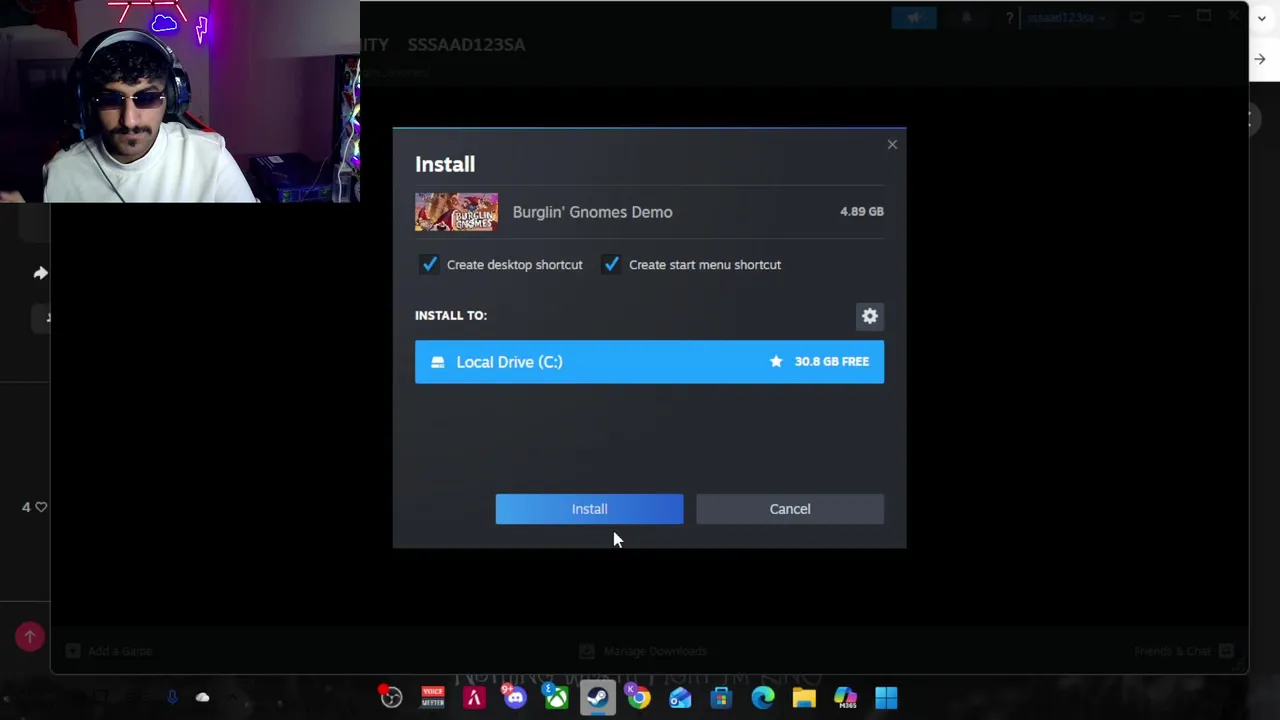Open Voicemeeter from the taskbar
This screenshot has height=720, width=1280.
click(433, 697)
